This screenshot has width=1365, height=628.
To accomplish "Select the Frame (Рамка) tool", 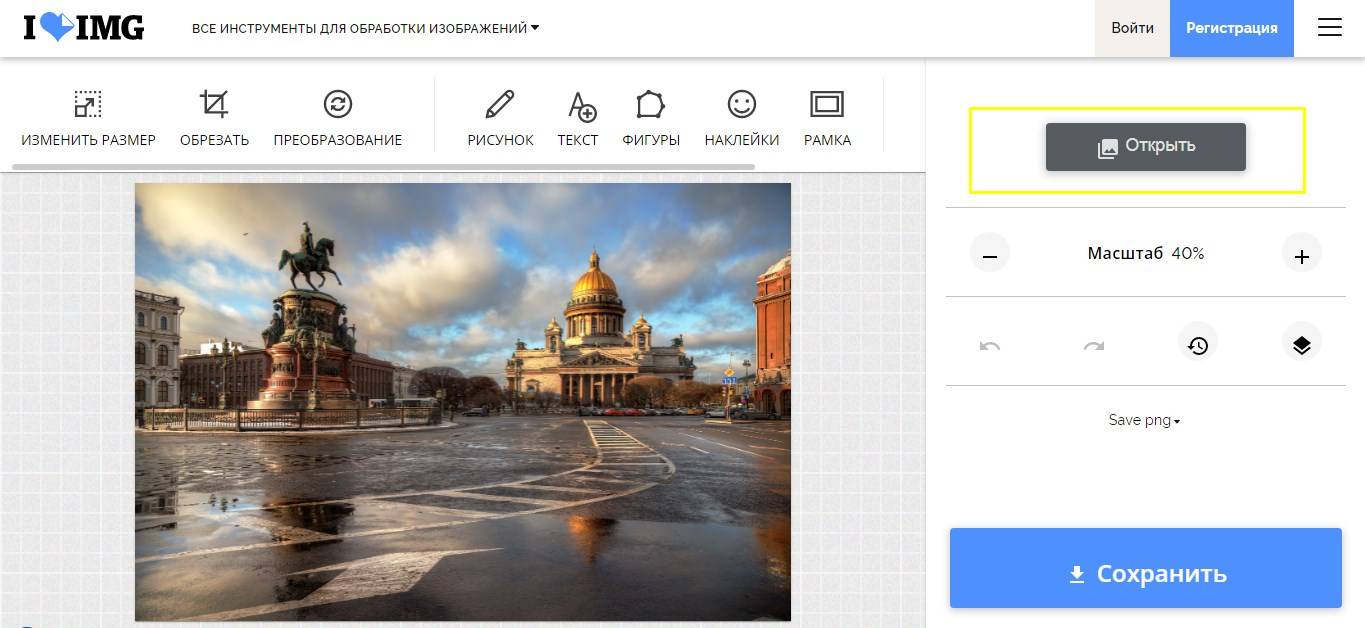I will point(827,118).
